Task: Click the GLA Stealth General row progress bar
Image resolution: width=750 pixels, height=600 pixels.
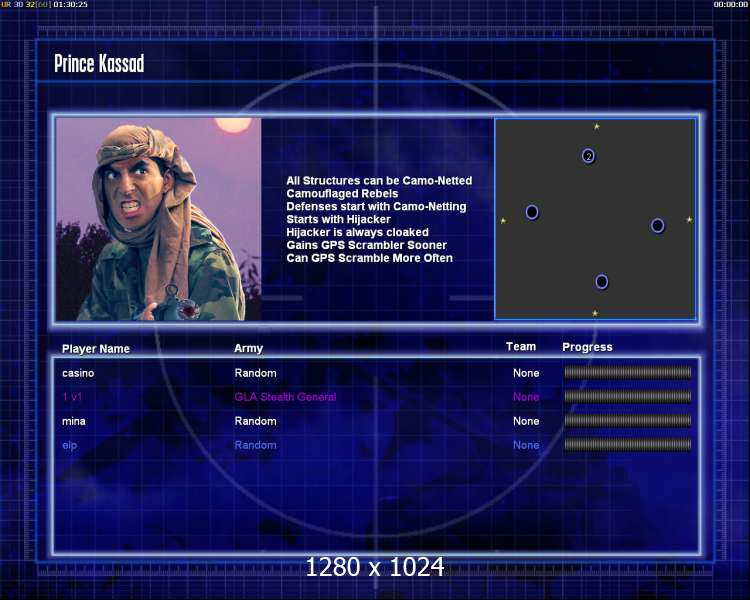Action: tap(628, 396)
